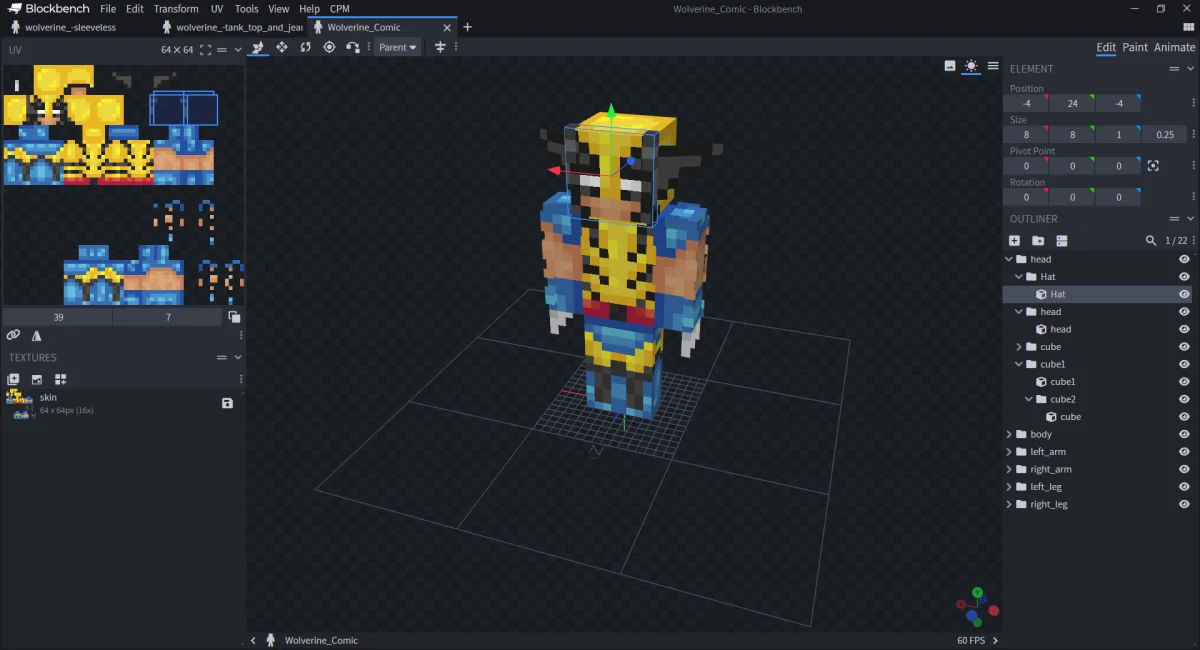Select the Vertex Snap tool
This screenshot has height=650, width=1200.
(x=353, y=47)
